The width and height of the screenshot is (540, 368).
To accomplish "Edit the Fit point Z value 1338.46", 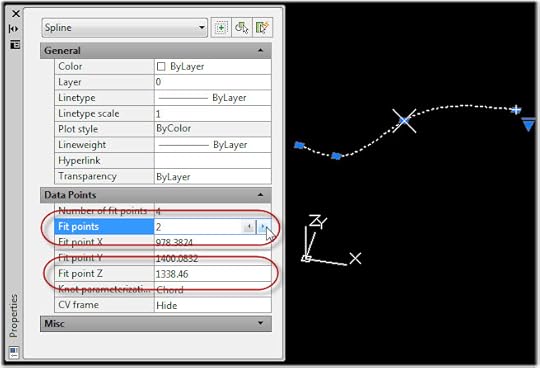I will point(212,274).
